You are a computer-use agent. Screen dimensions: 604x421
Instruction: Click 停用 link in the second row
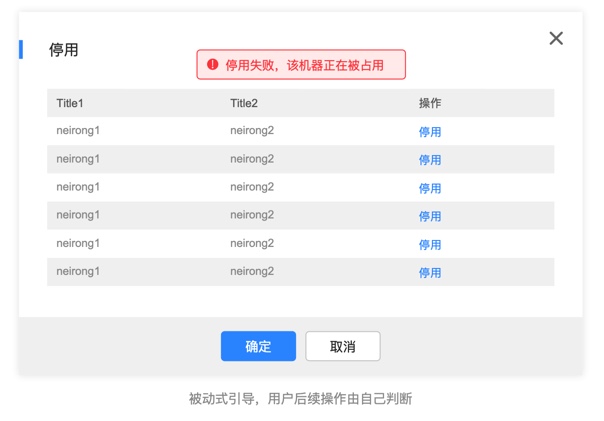click(430, 160)
